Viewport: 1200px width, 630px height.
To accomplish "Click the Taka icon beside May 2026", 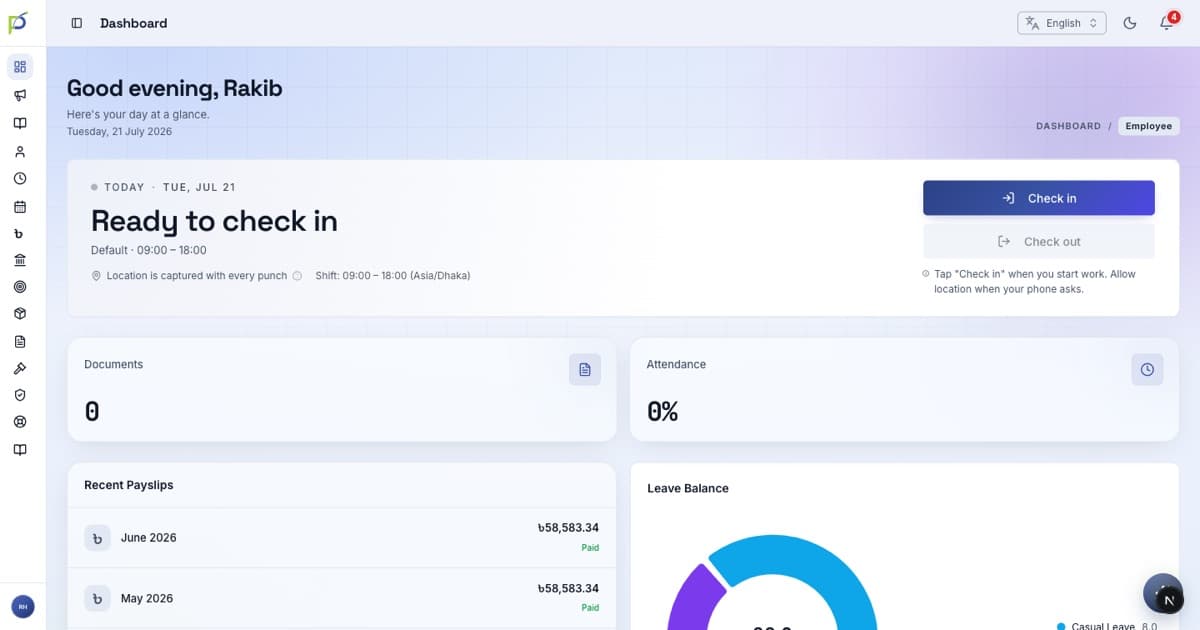I will (97, 599).
